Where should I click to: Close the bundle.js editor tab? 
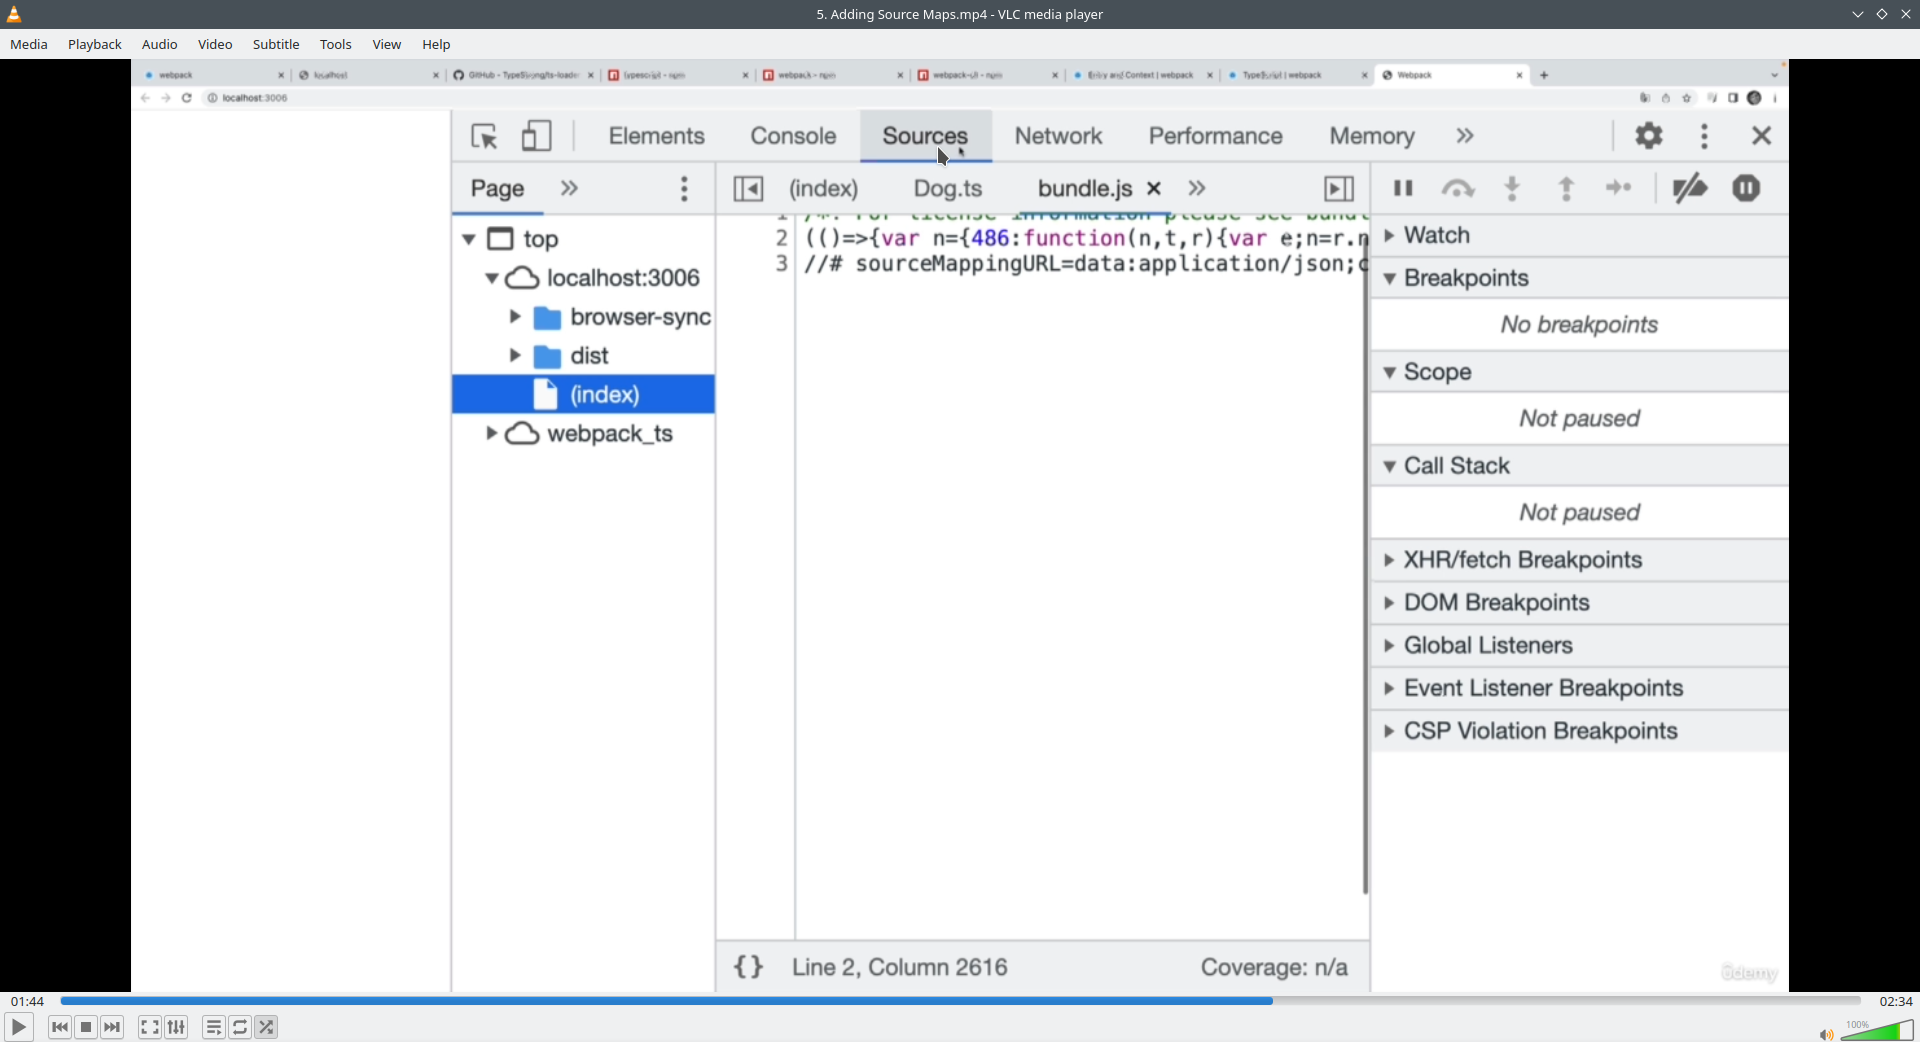(x=1154, y=188)
